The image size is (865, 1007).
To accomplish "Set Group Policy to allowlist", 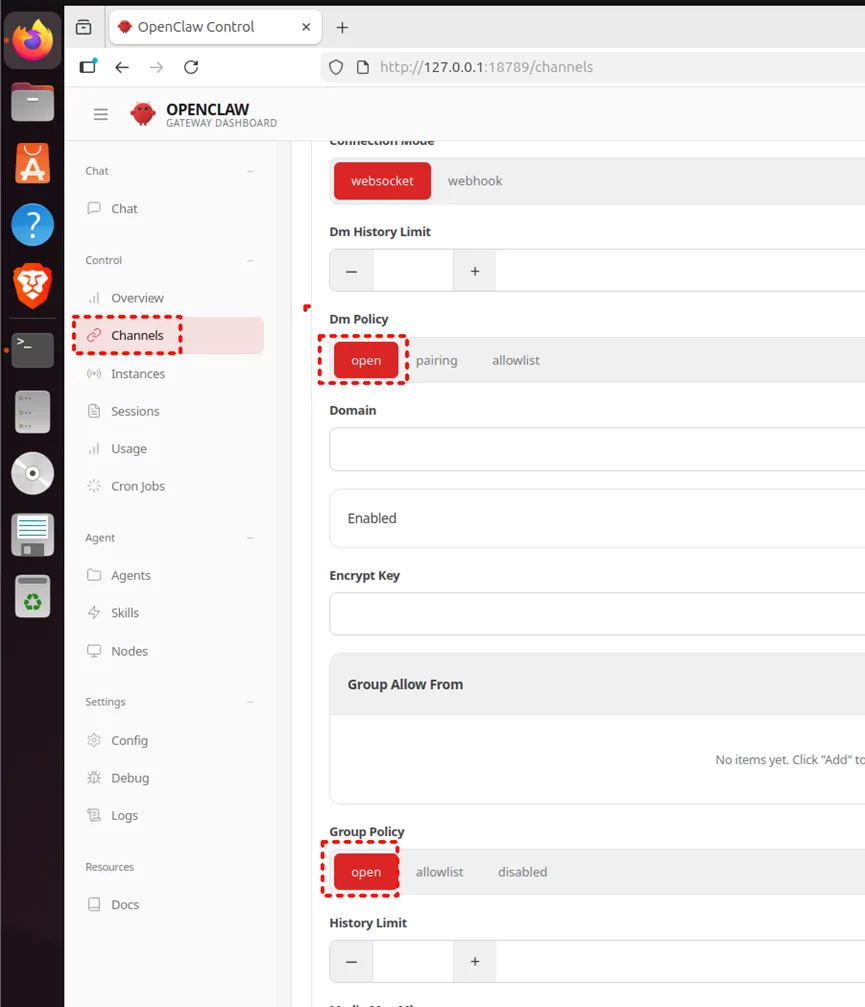I will (x=439, y=872).
